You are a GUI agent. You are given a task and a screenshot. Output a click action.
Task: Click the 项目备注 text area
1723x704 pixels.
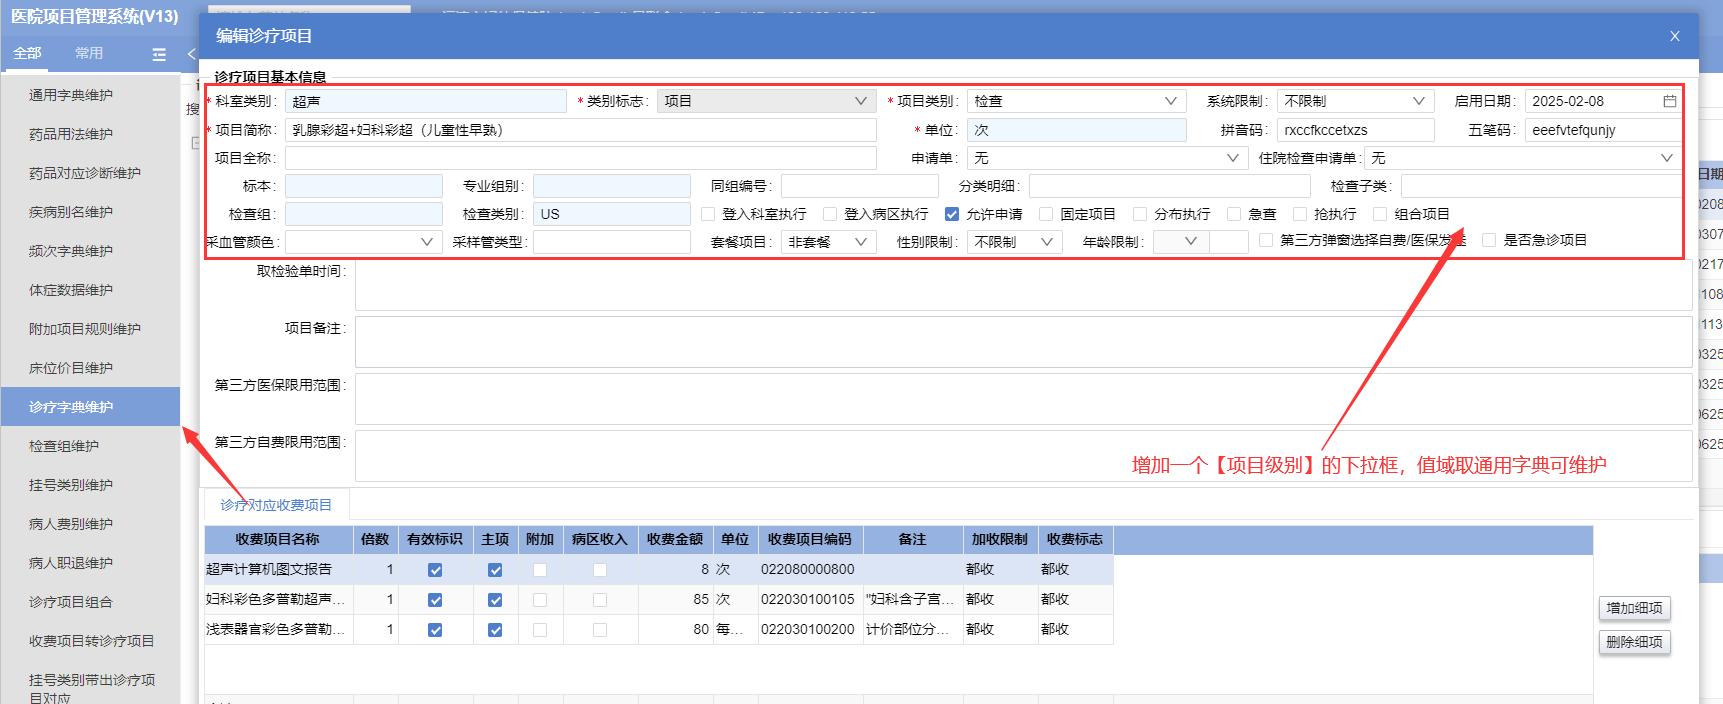tap(1024, 342)
